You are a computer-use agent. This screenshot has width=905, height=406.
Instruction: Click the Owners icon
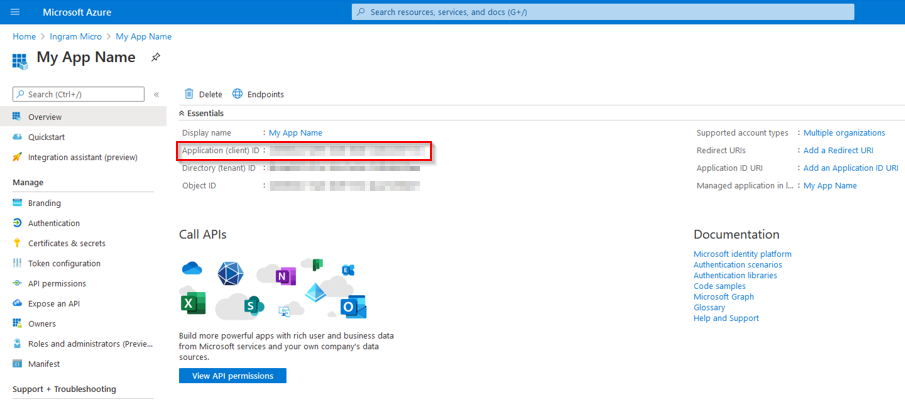pyautogui.click(x=17, y=323)
